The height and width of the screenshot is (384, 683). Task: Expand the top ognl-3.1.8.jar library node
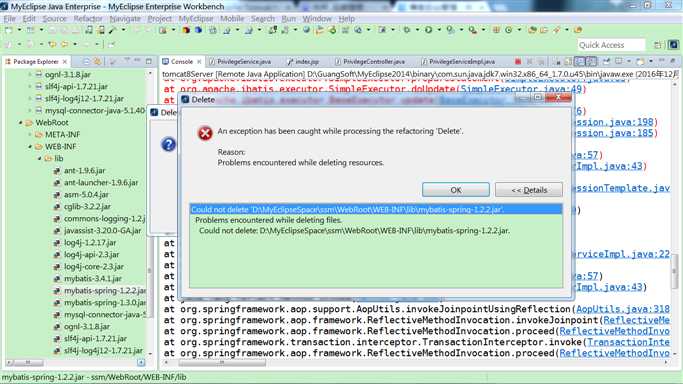click(x=30, y=74)
